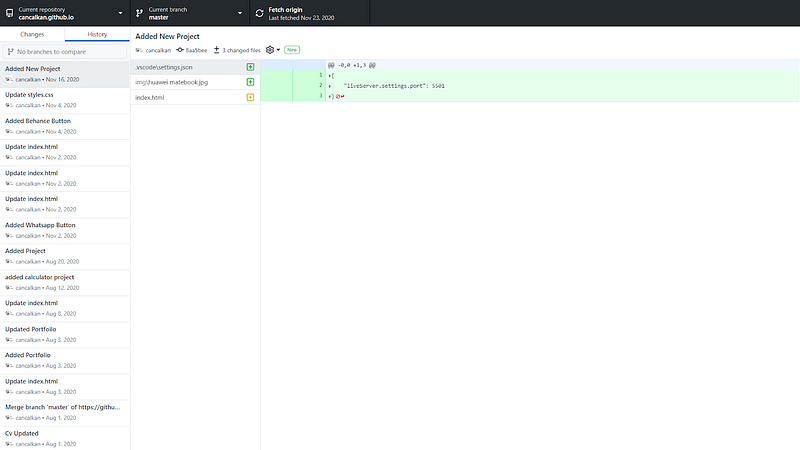Select the Update styles.css commit
Image resolution: width=800 pixels, height=450 pixels.
click(x=65, y=100)
